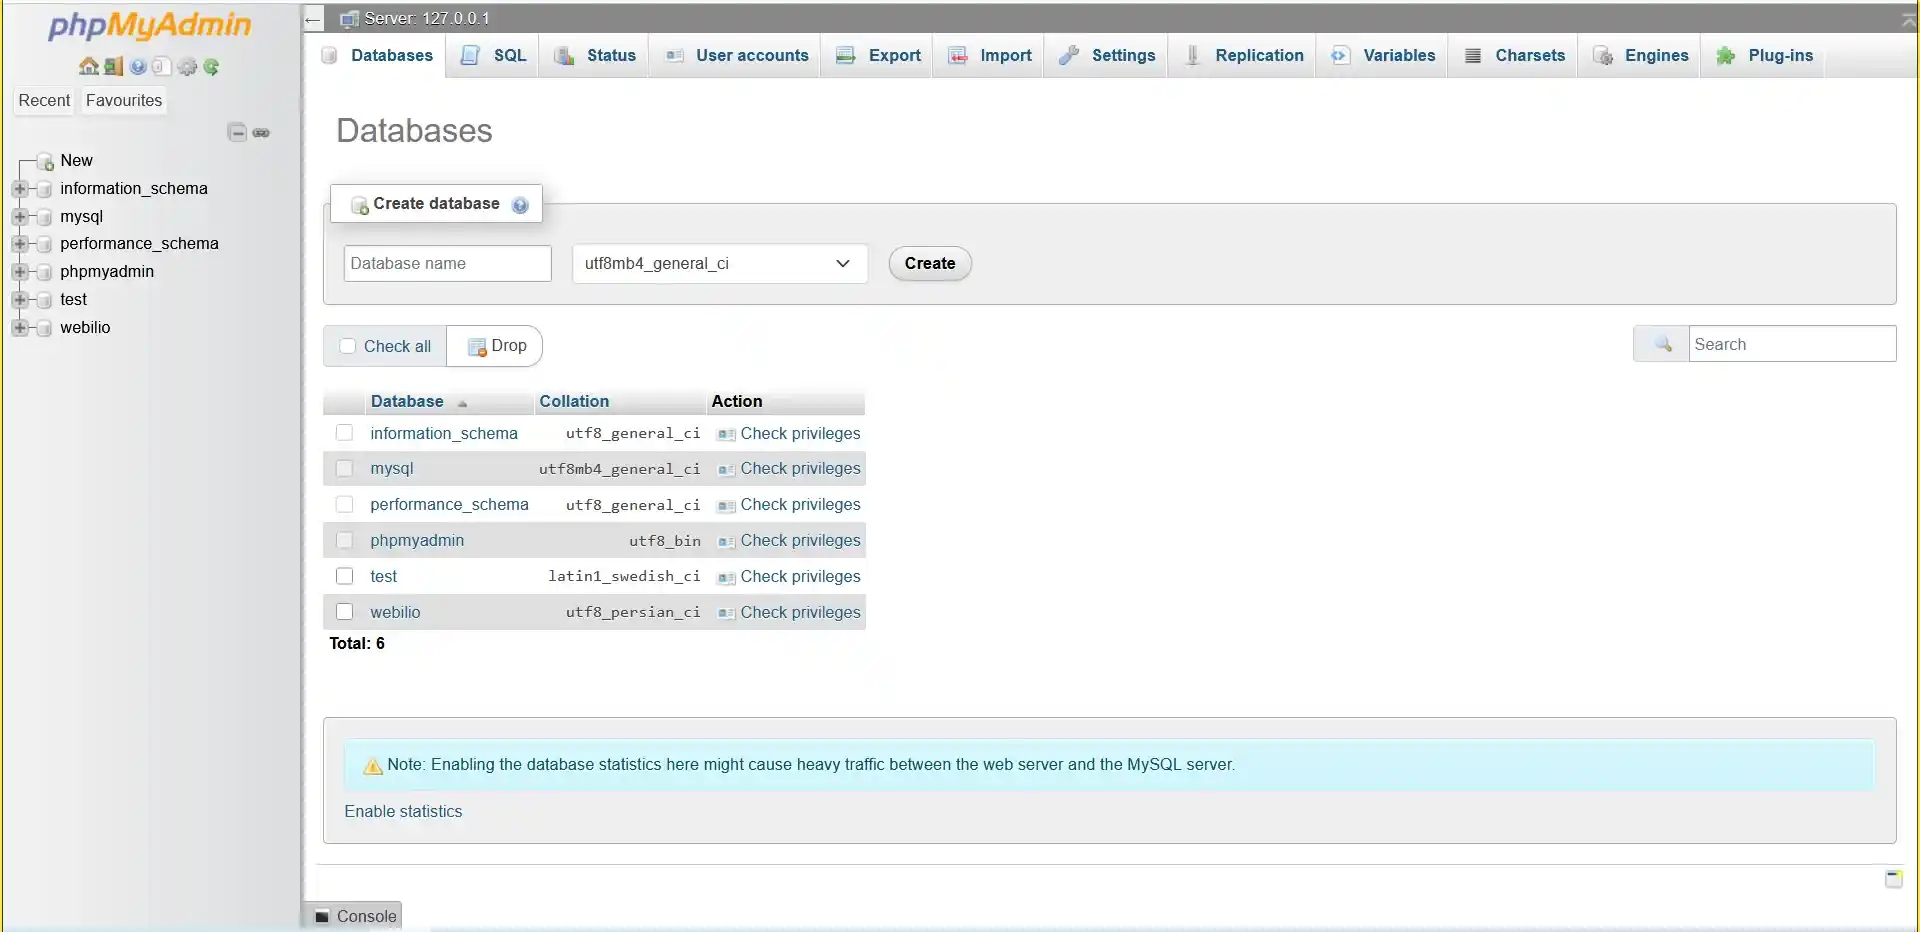Click the mysql database icon in tree
This screenshot has height=932, width=1920.
44,217
